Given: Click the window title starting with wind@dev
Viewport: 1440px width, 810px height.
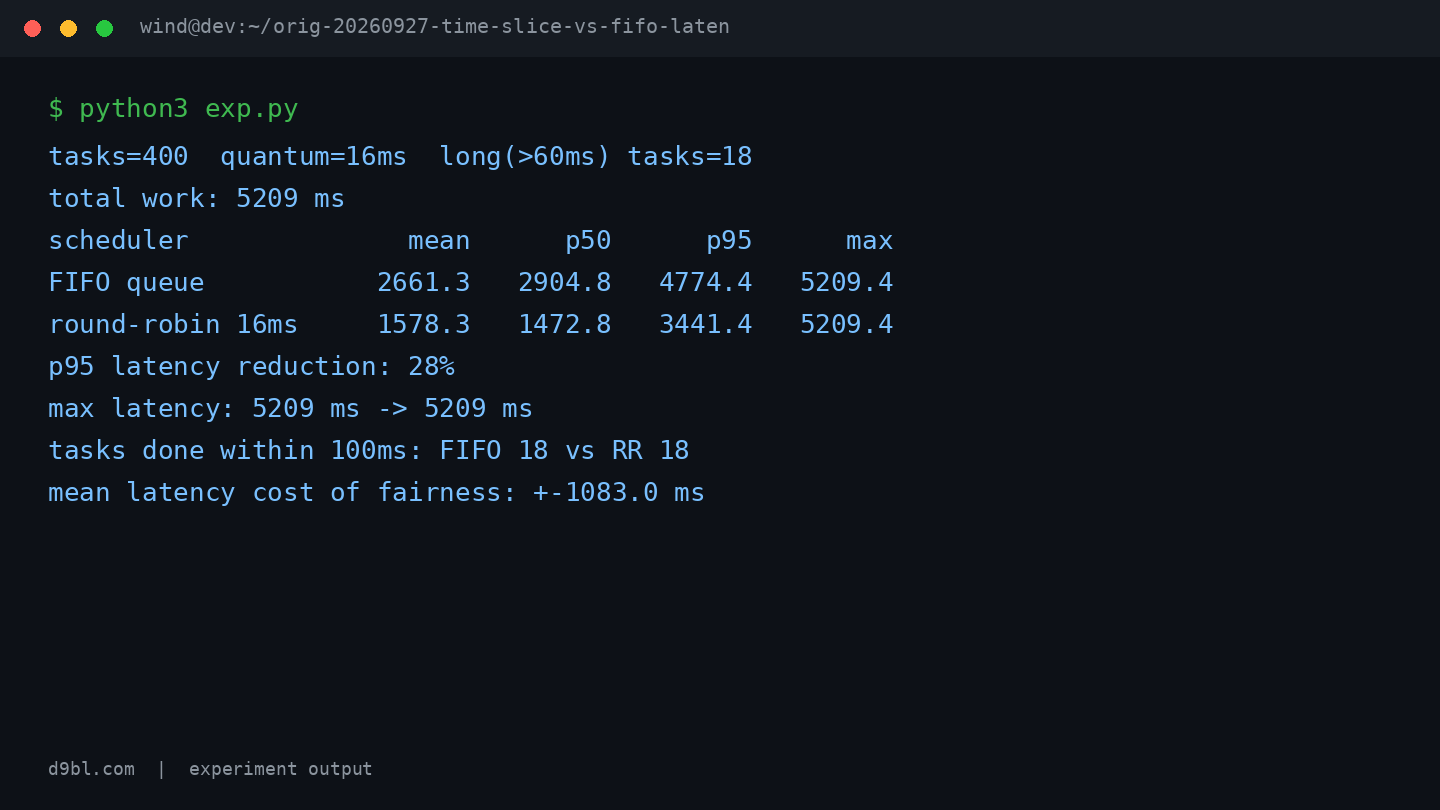Looking at the screenshot, I should 434,27.
